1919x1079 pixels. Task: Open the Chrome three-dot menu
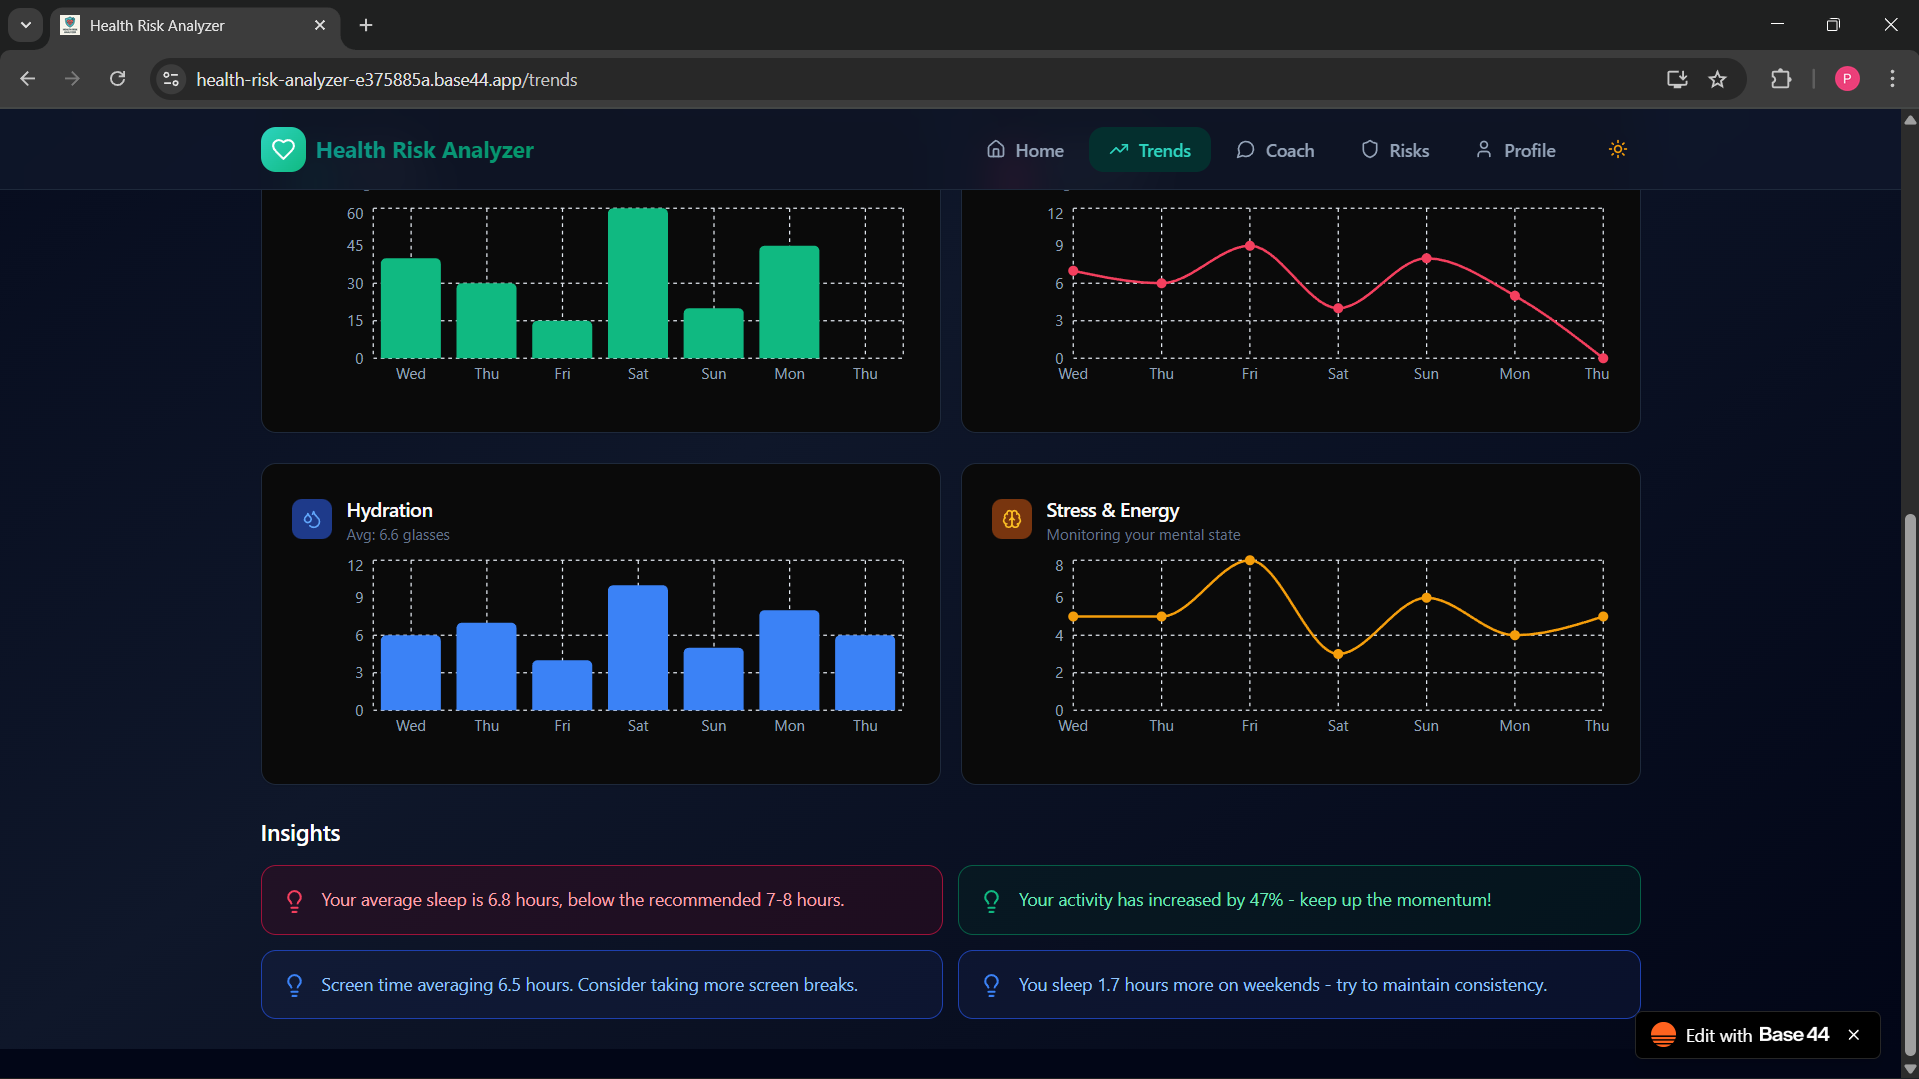(1892, 79)
